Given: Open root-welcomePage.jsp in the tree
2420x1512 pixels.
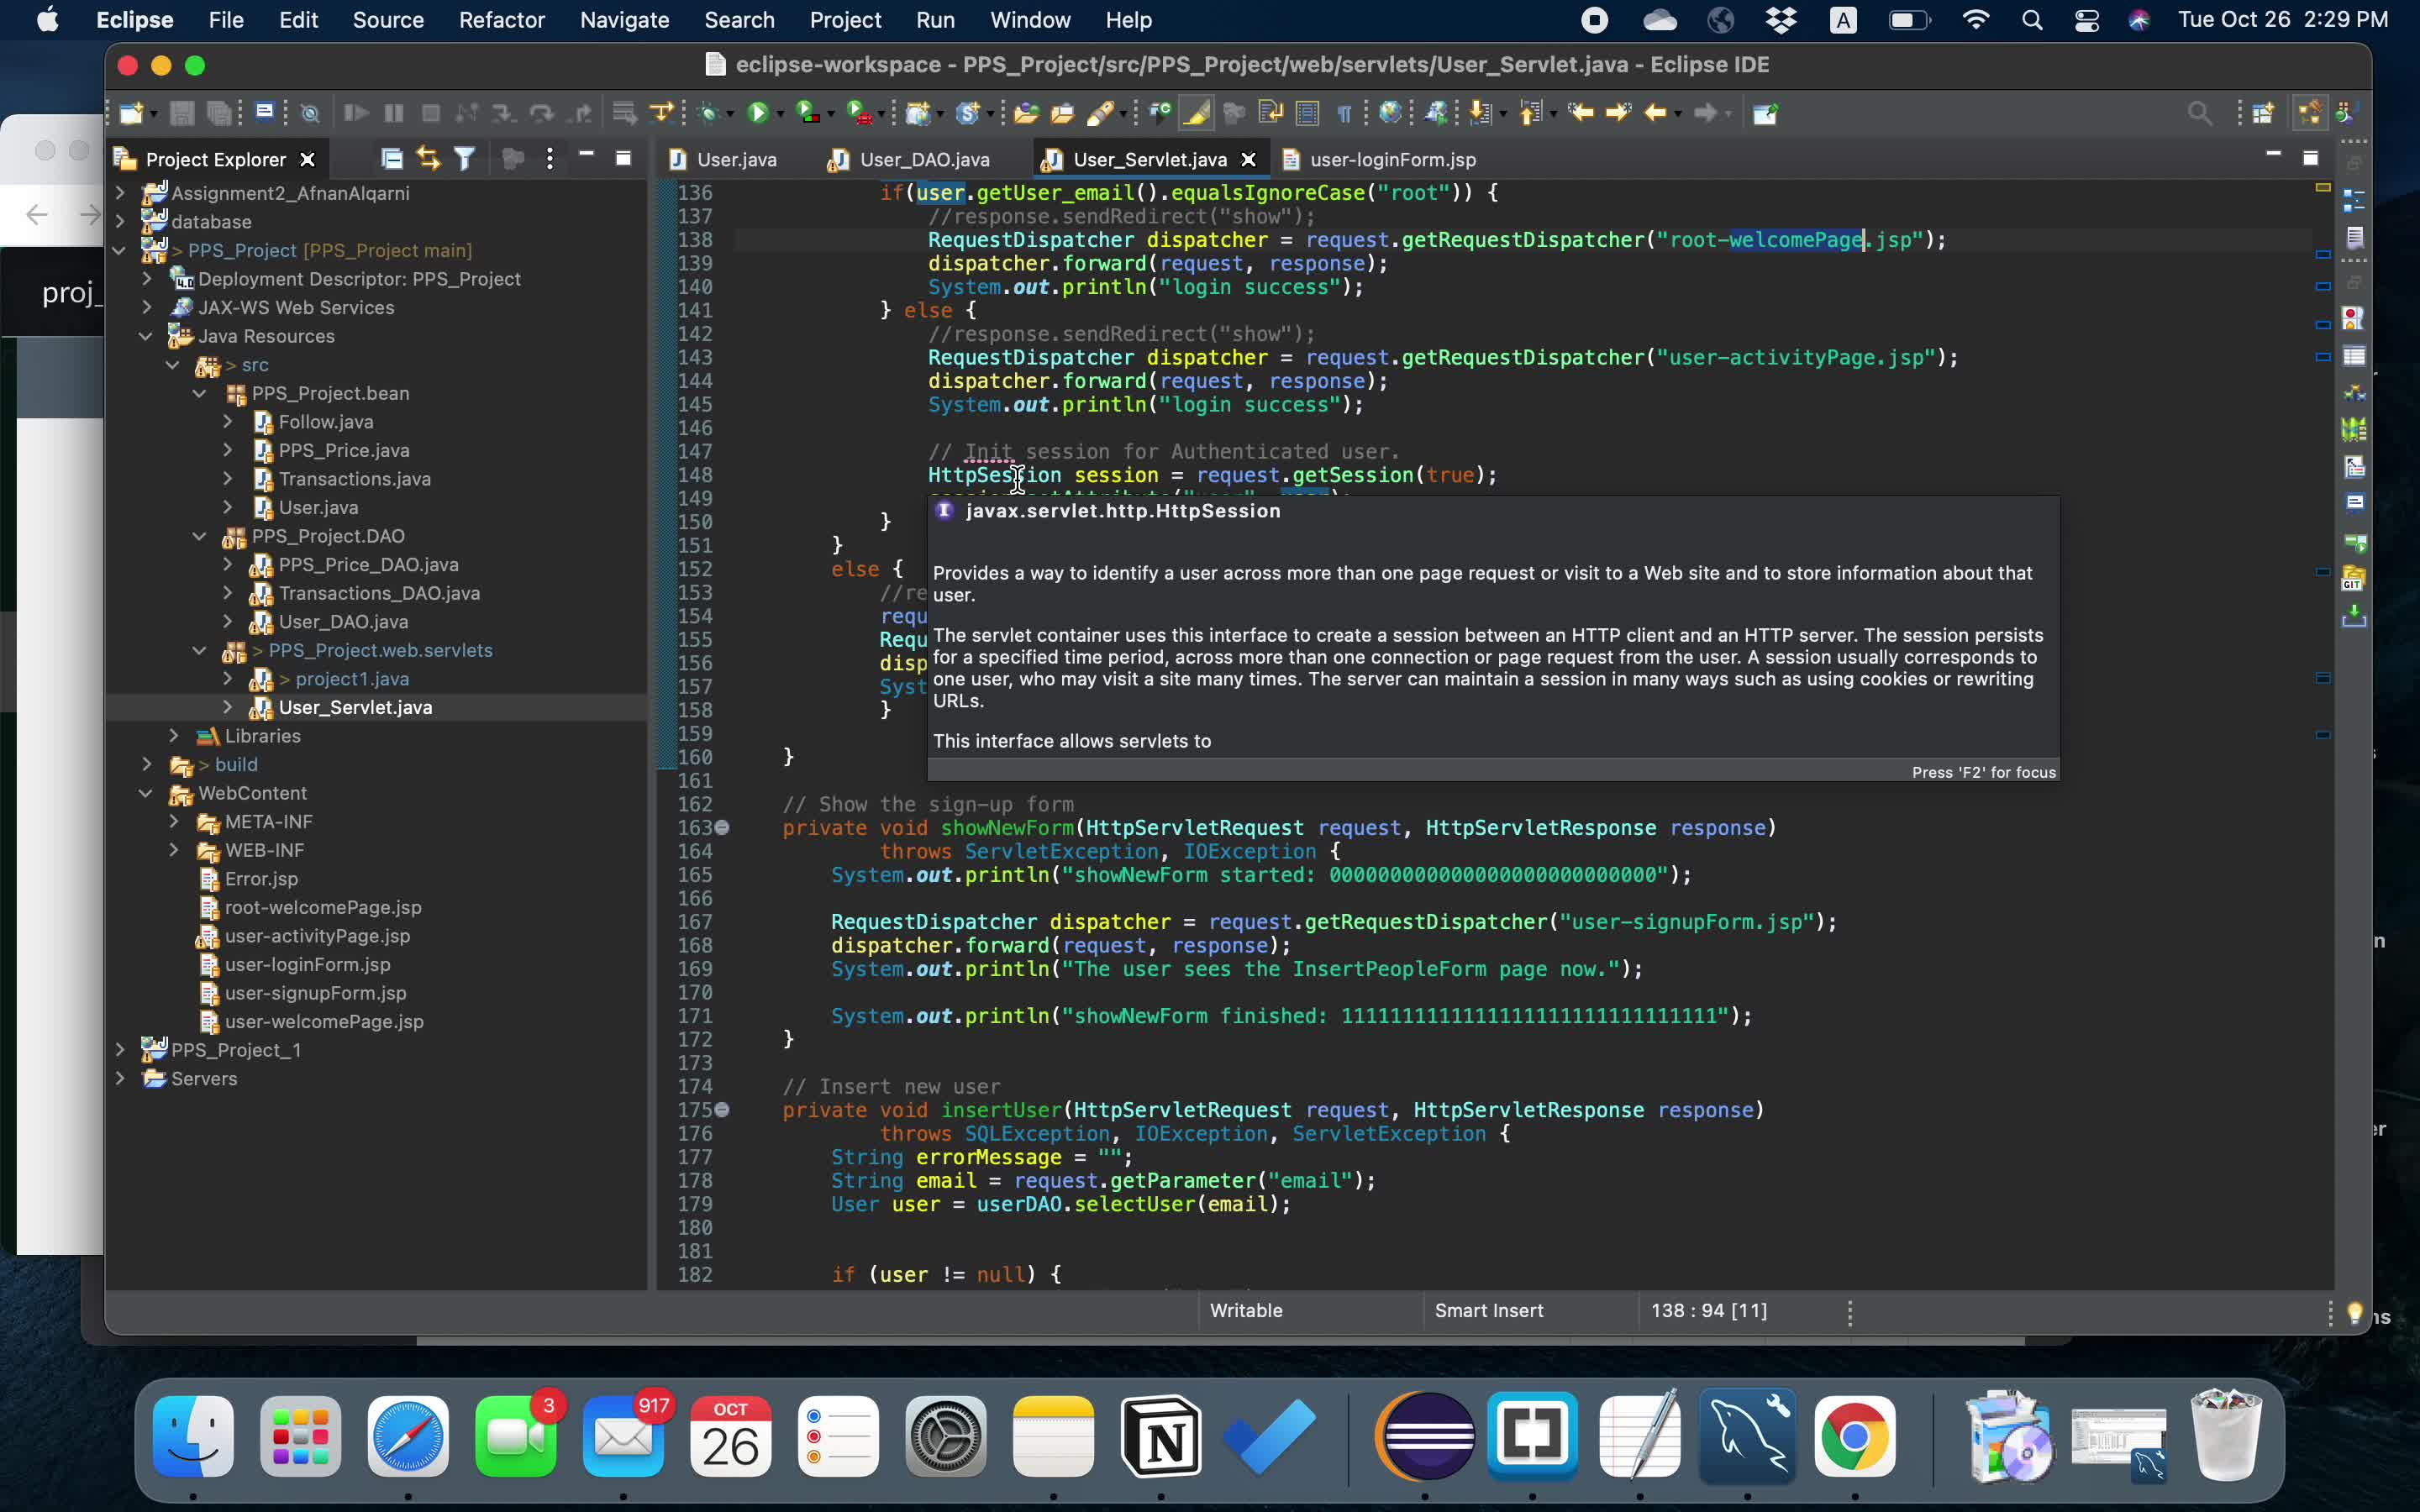Looking at the screenshot, I should click(322, 908).
